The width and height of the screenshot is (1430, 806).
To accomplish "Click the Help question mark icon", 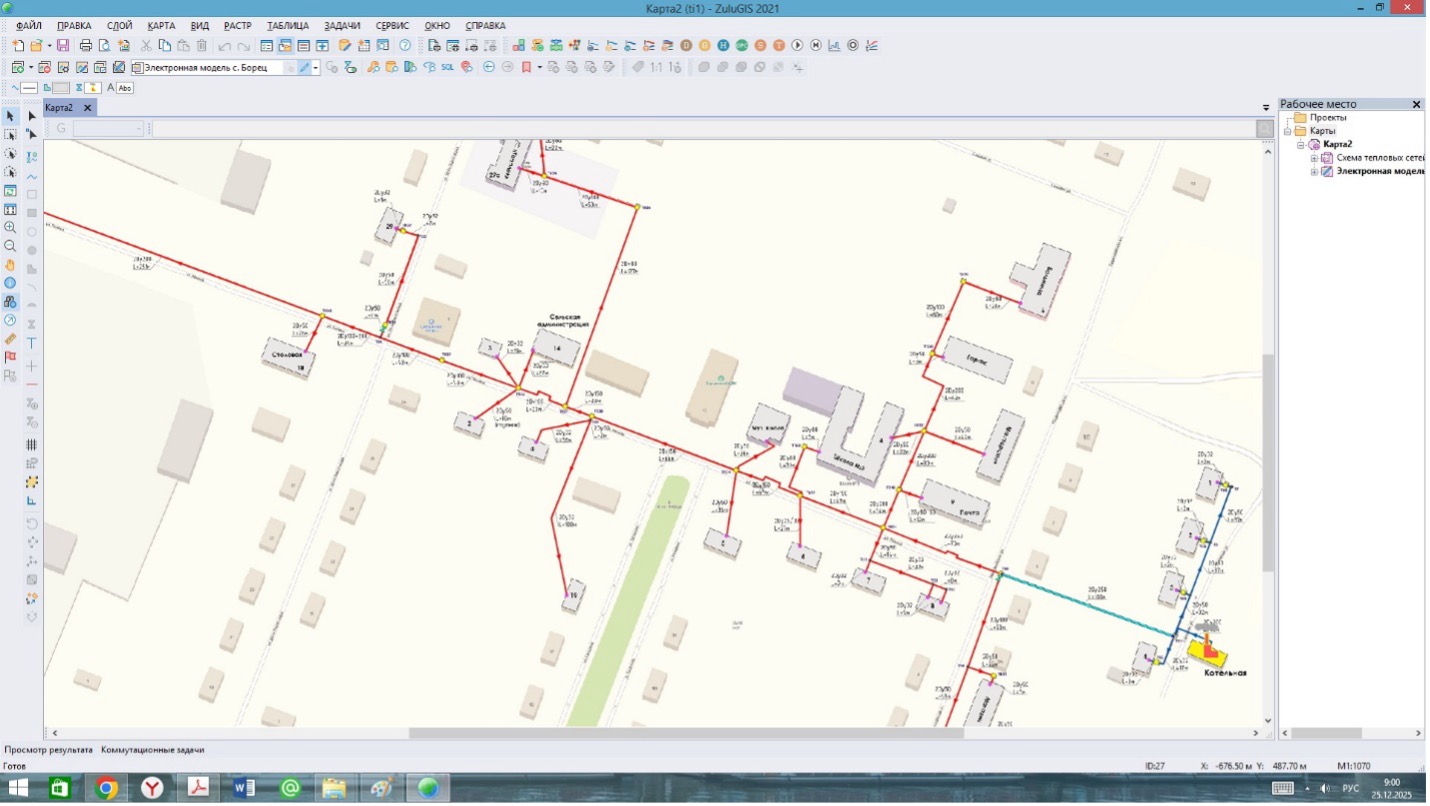I will [x=405, y=46].
